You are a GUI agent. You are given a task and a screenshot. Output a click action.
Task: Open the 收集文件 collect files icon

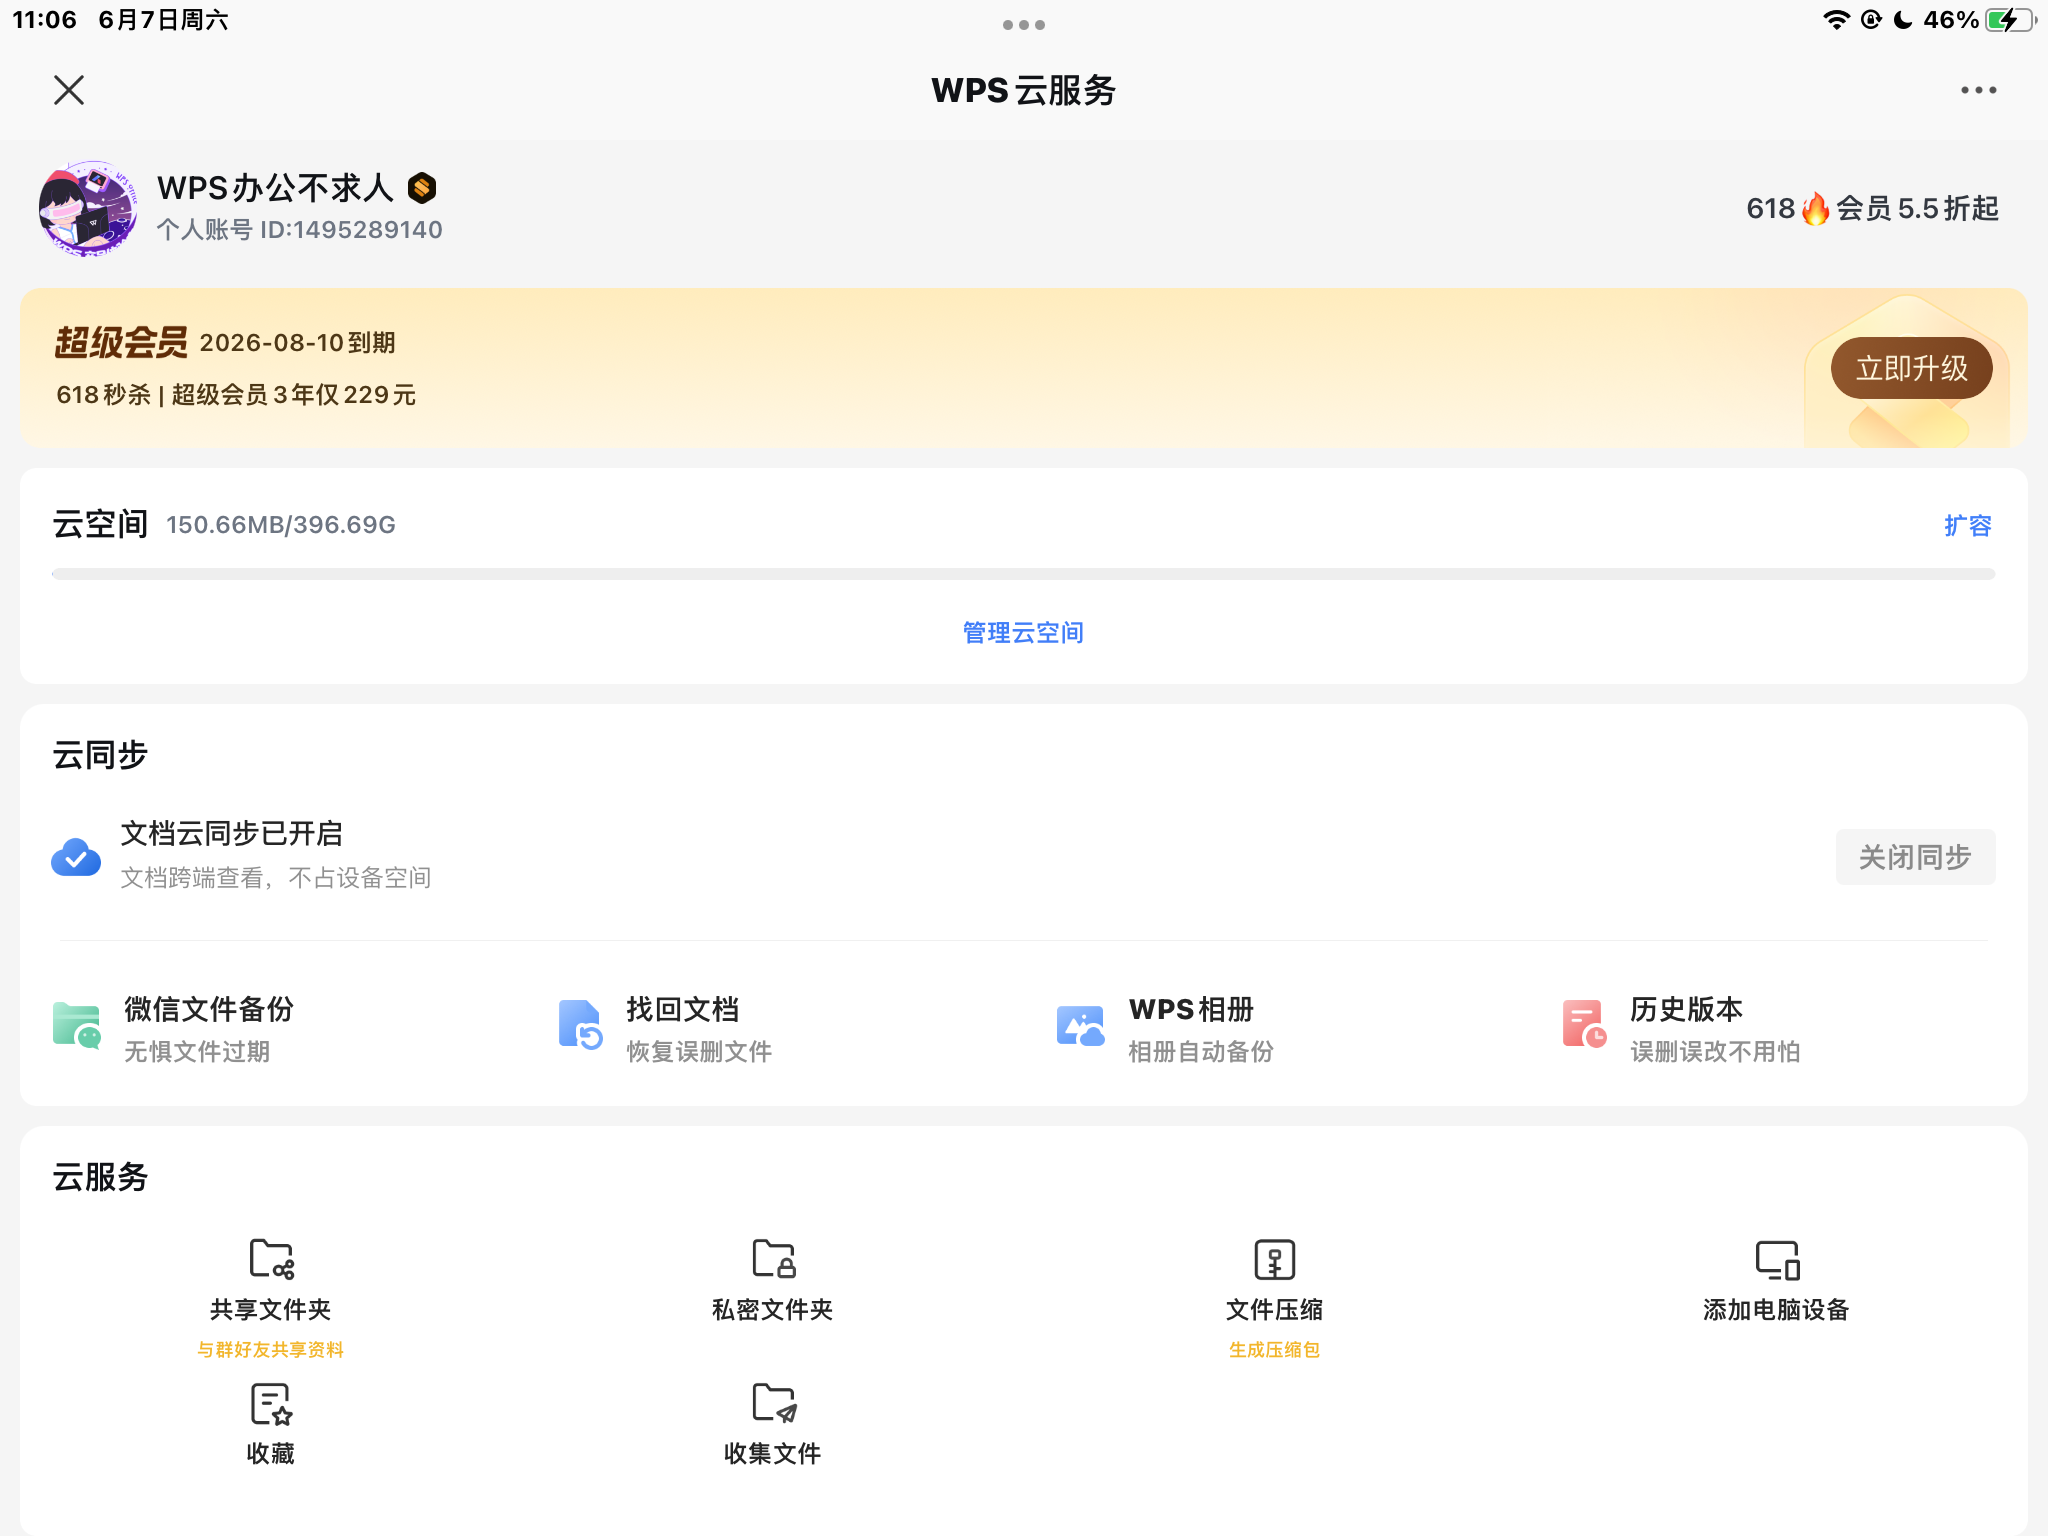[x=773, y=1403]
